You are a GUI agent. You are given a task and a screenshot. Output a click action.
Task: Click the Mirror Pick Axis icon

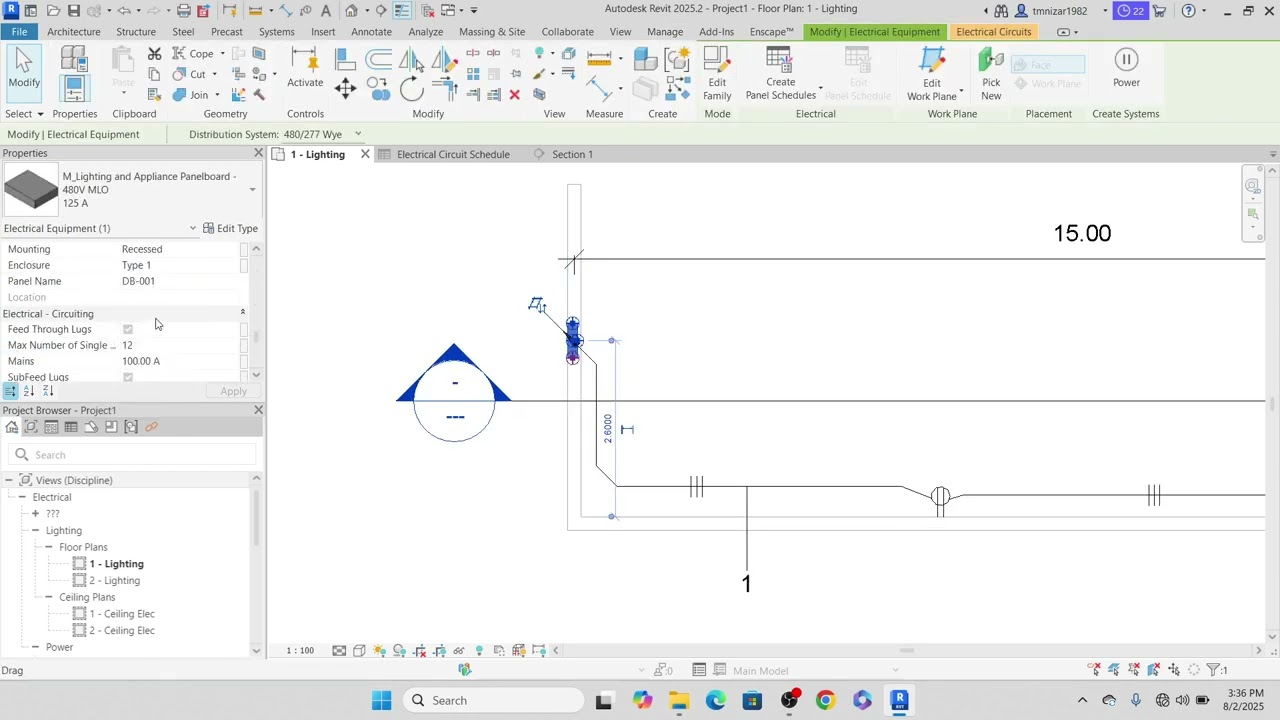pos(412,59)
